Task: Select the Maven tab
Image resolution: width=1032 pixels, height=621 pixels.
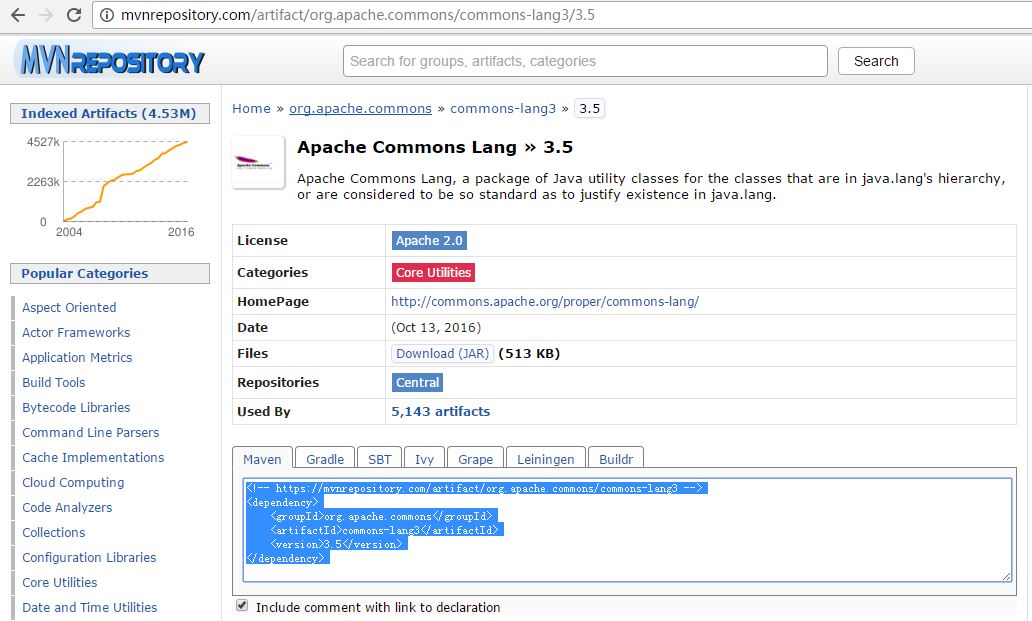Action: [x=262, y=459]
